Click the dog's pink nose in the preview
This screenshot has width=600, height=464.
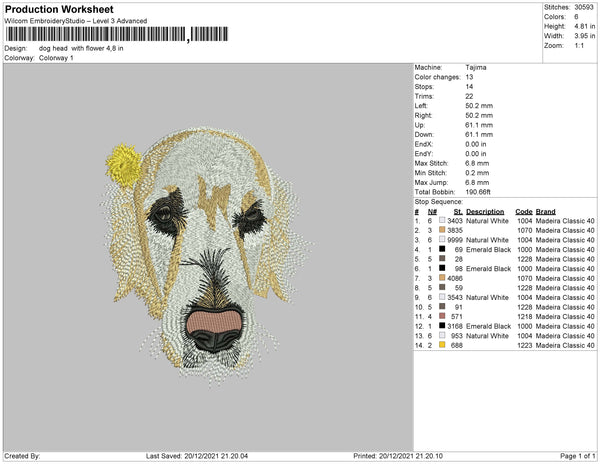tap(214, 319)
